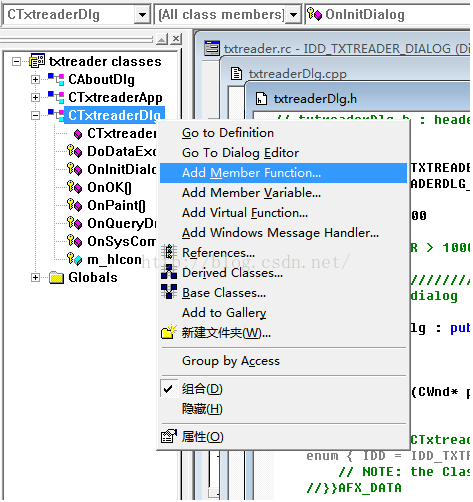Click the OnInitDialog member combo box
This screenshot has width=473, height=502.
(x=388, y=15)
